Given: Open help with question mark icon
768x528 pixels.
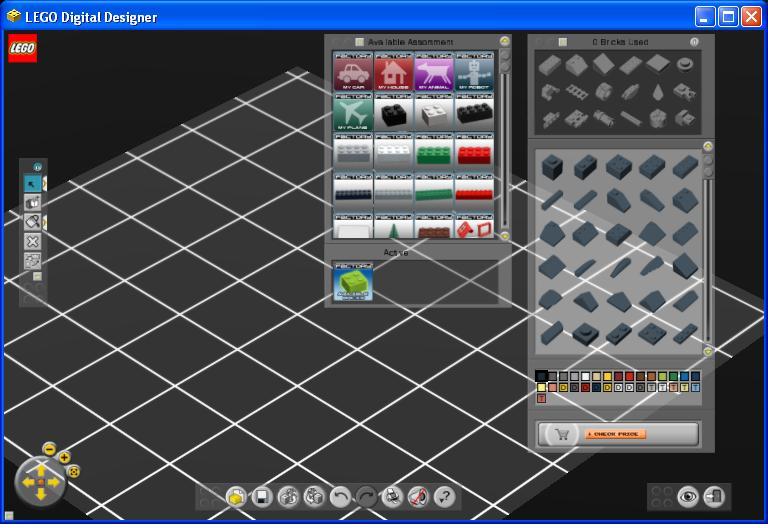Looking at the screenshot, I should click(x=444, y=497).
